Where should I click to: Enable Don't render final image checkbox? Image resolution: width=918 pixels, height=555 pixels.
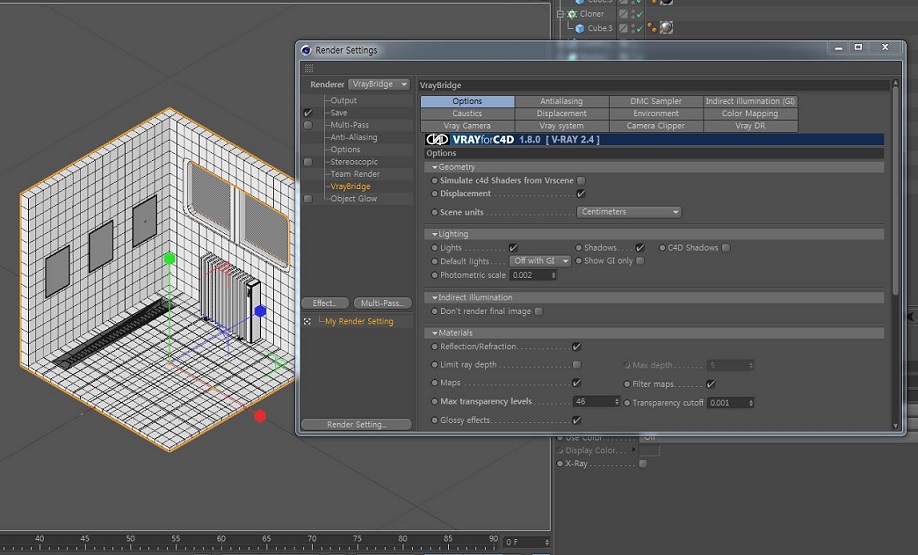click(539, 311)
